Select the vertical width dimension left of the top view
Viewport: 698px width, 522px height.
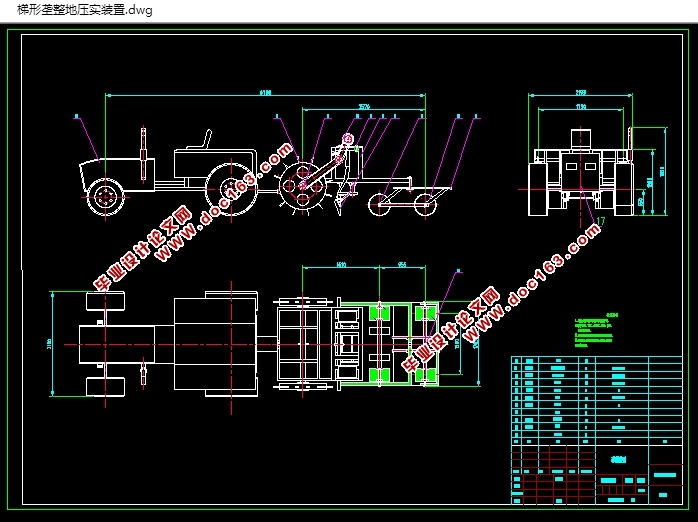point(53,344)
